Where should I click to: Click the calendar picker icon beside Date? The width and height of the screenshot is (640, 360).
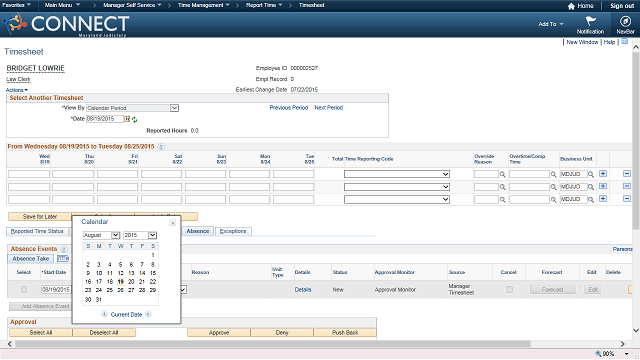click(x=127, y=119)
